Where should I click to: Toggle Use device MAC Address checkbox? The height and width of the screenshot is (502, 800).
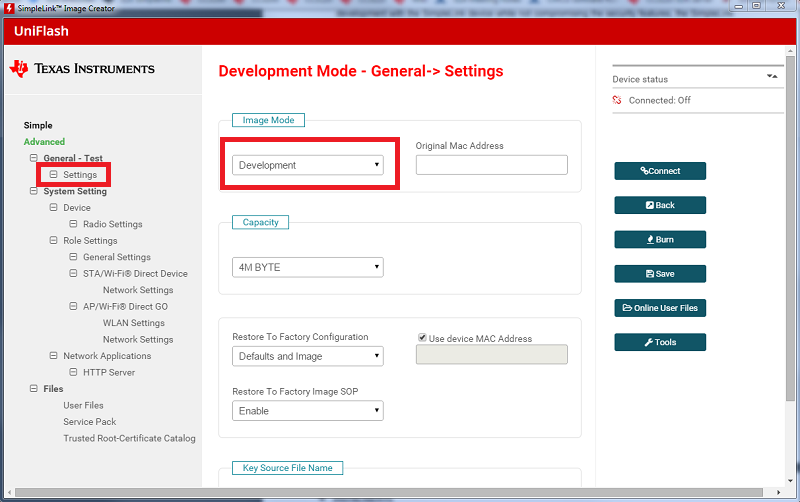click(422, 338)
